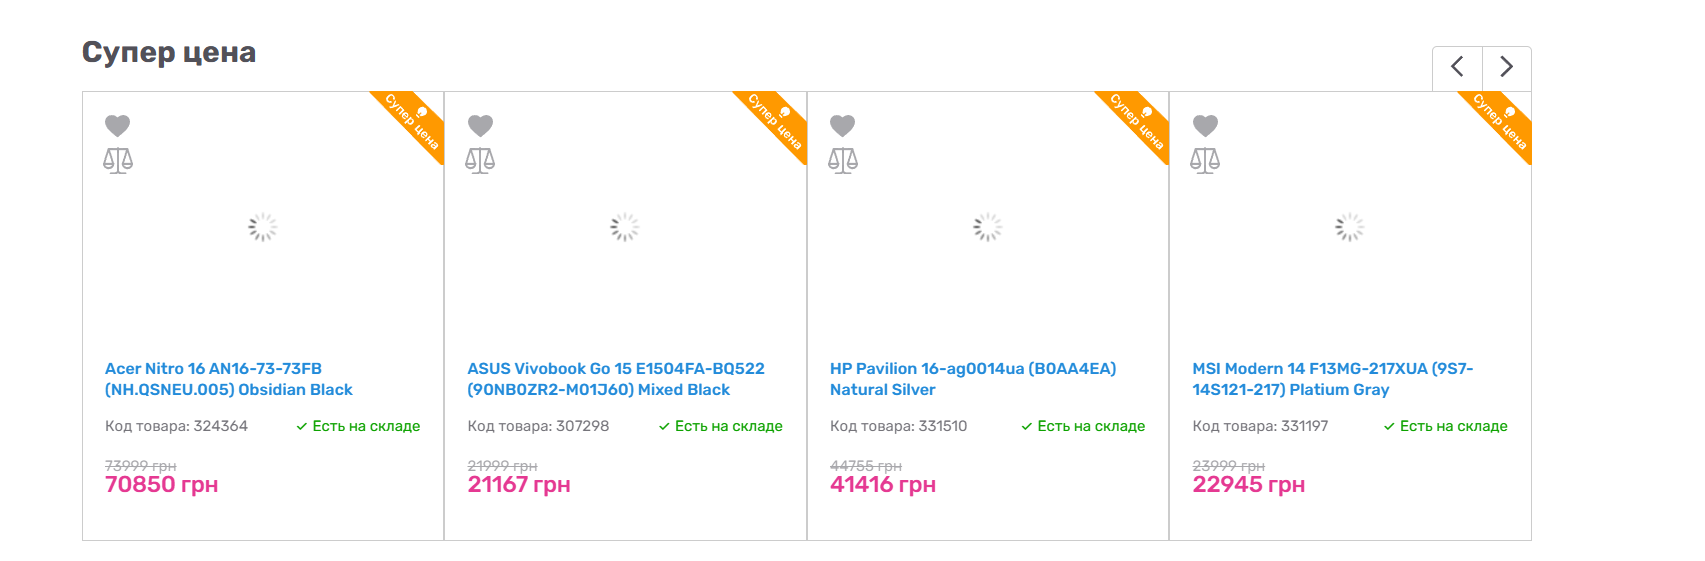The image size is (1705, 561).
Task: Go to previous carousel slide arrow
Action: click(1457, 67)
